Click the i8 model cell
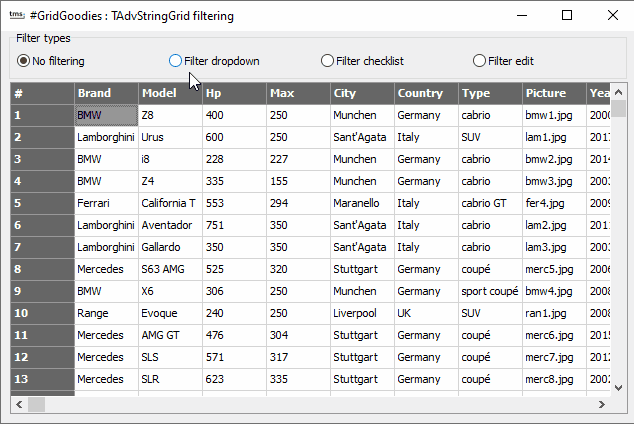This screenshot has height=426, width=634. [170, 159]
